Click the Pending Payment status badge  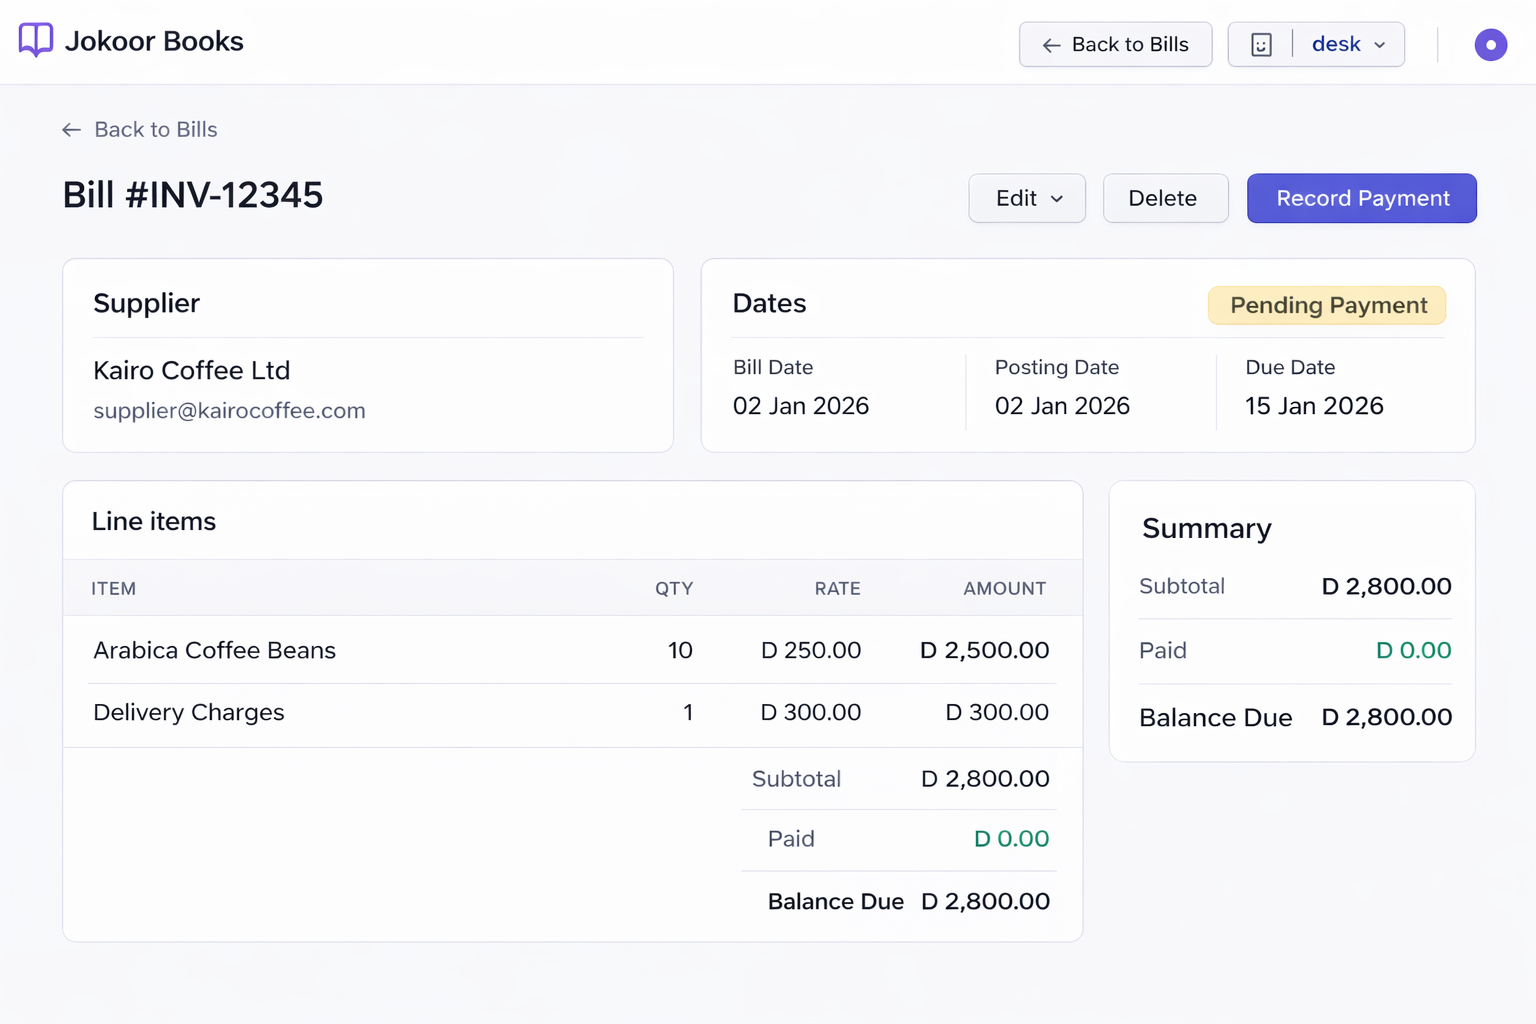coord(1327,306)
